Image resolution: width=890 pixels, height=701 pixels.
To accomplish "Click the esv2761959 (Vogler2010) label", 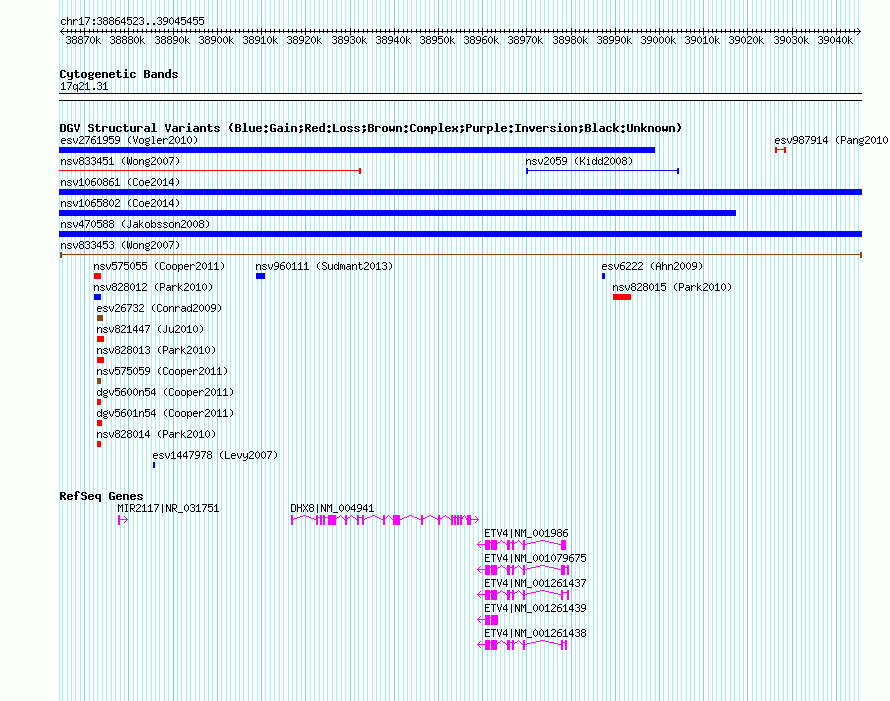I will (129, 140).
